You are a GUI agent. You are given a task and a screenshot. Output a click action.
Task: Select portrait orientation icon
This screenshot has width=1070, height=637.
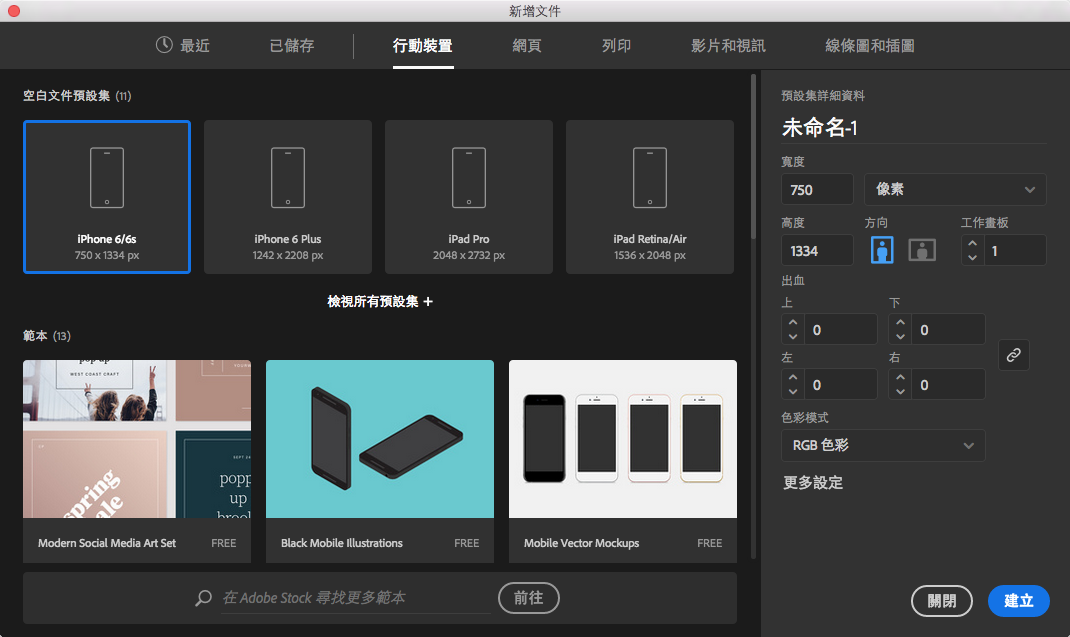point(882,250)
